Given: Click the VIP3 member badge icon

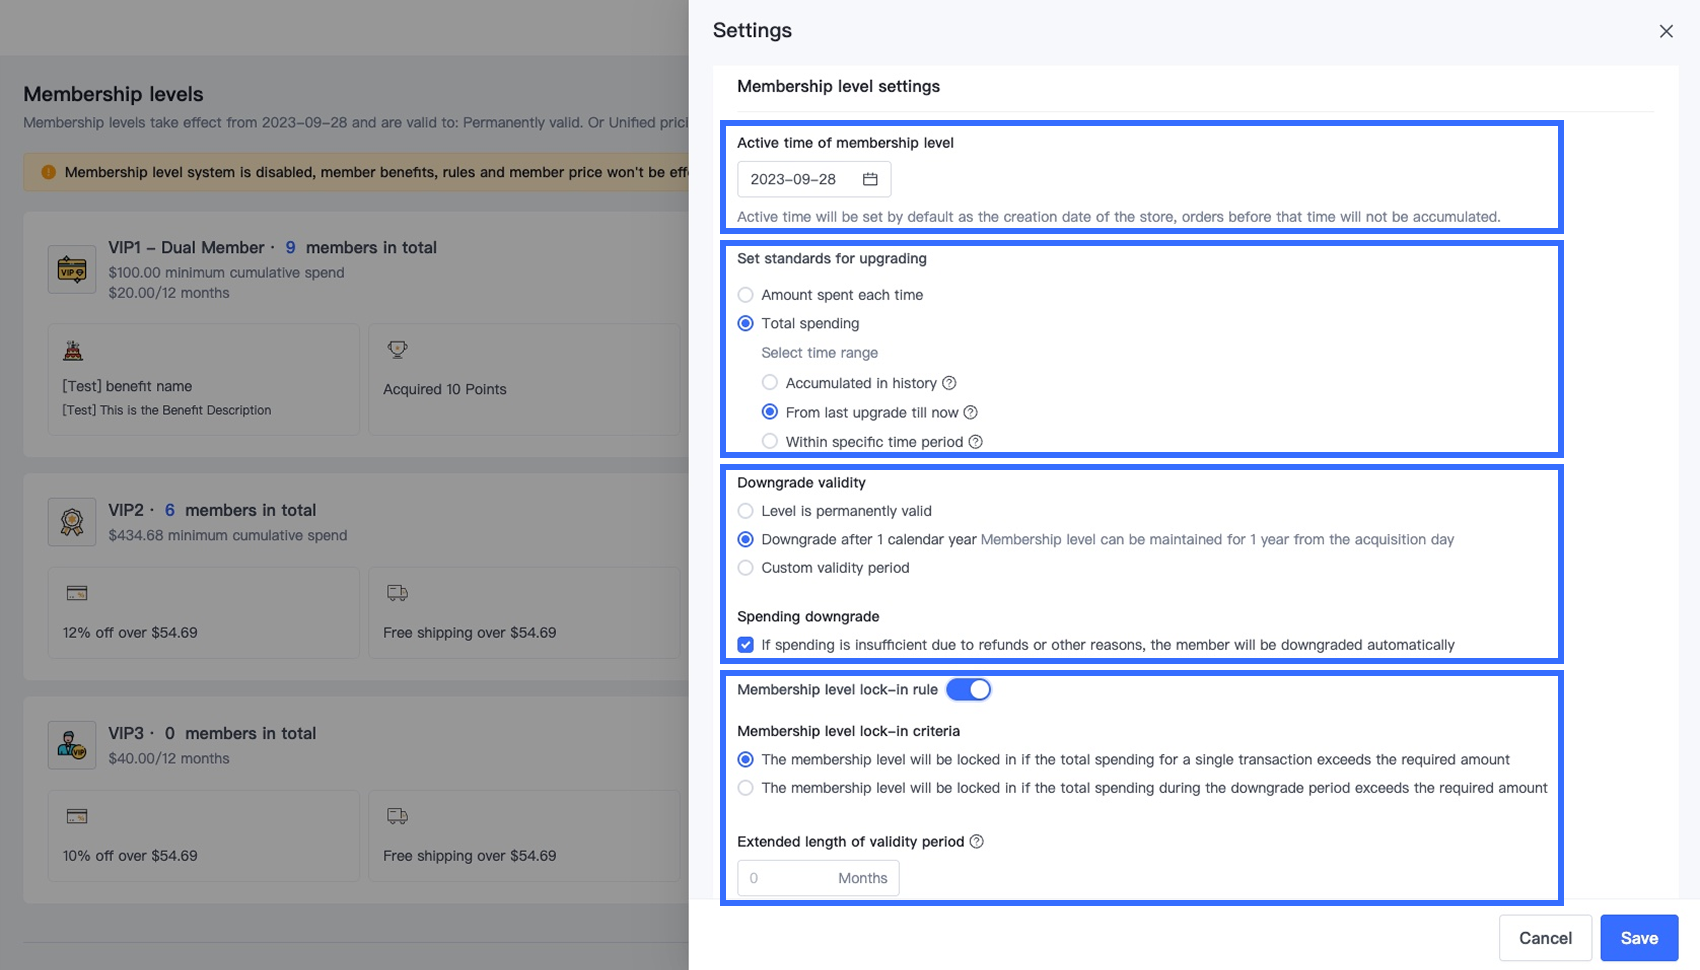Looking at the screenshot, I should (x=72, y=745).
